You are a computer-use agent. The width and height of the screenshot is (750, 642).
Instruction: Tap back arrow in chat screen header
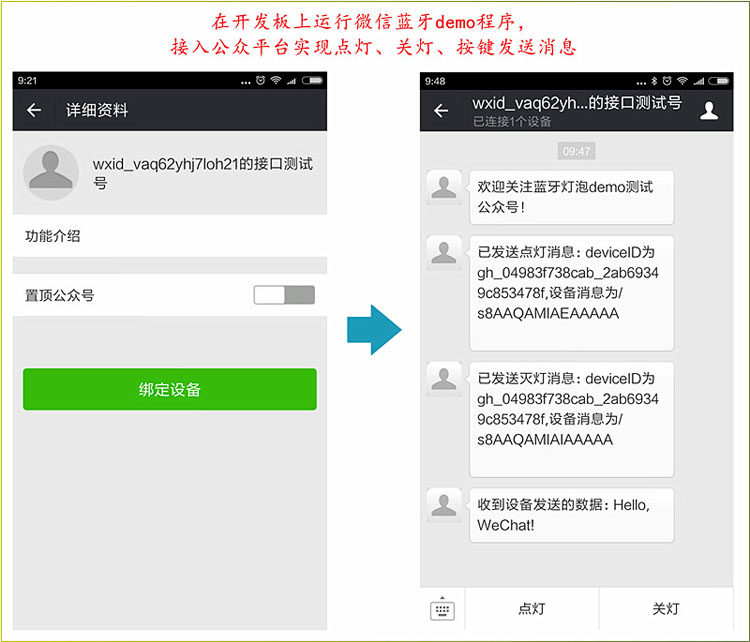(x=441, y=111)
